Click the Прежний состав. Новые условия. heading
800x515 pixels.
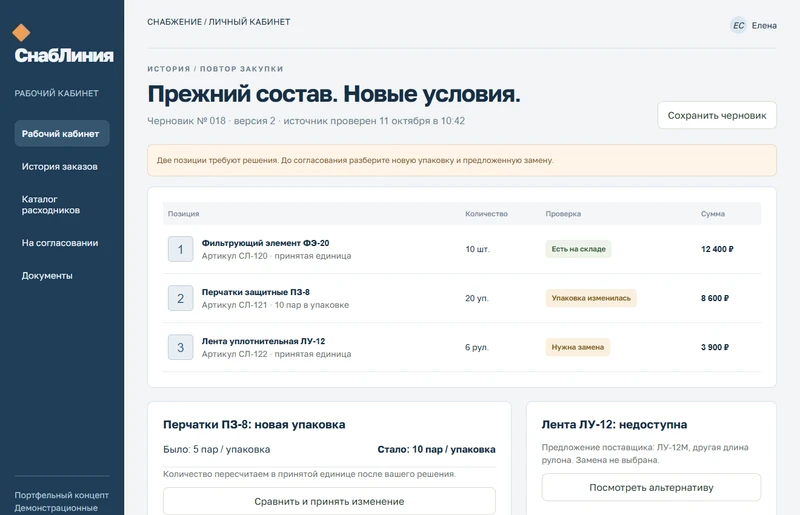[x=334, y=94]
